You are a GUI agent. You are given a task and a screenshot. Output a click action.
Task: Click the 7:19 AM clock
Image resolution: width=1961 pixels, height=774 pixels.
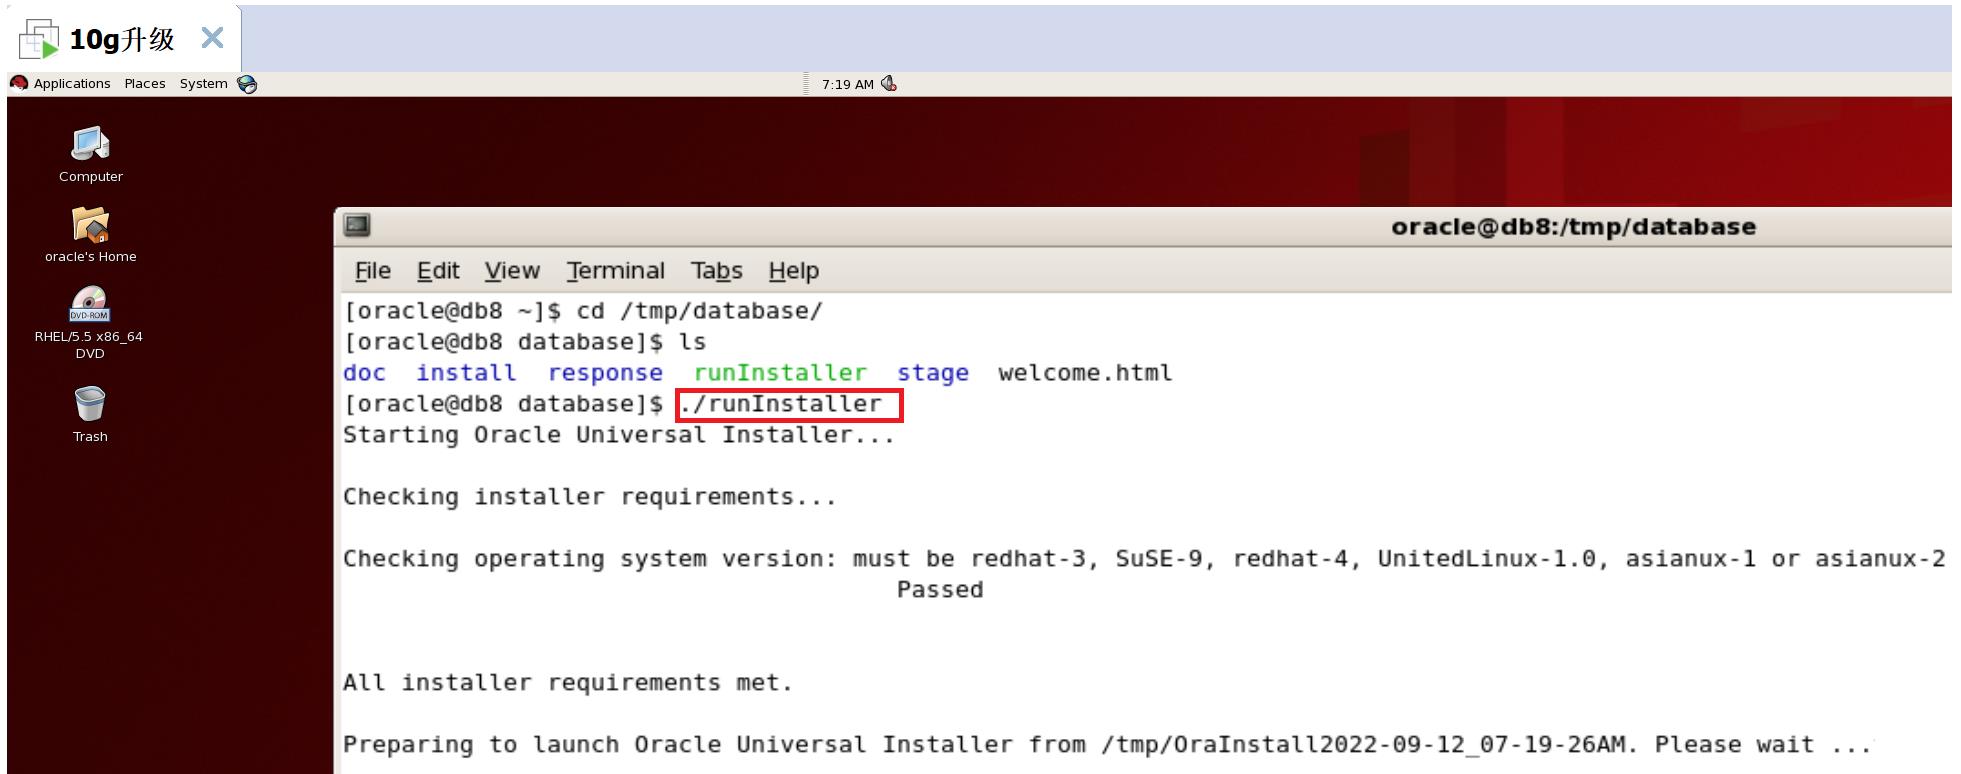(x=848, y=84)
